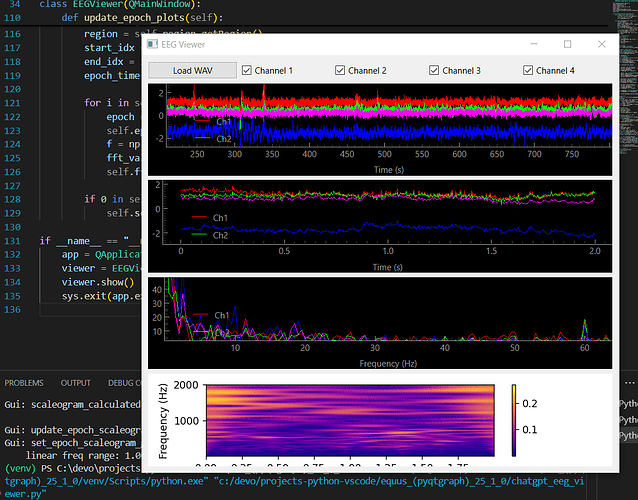The height and width of the screenshot is (500, 638).
Task: Click the Ch2 legend in the epoch plot
Action: pos(210,235)
